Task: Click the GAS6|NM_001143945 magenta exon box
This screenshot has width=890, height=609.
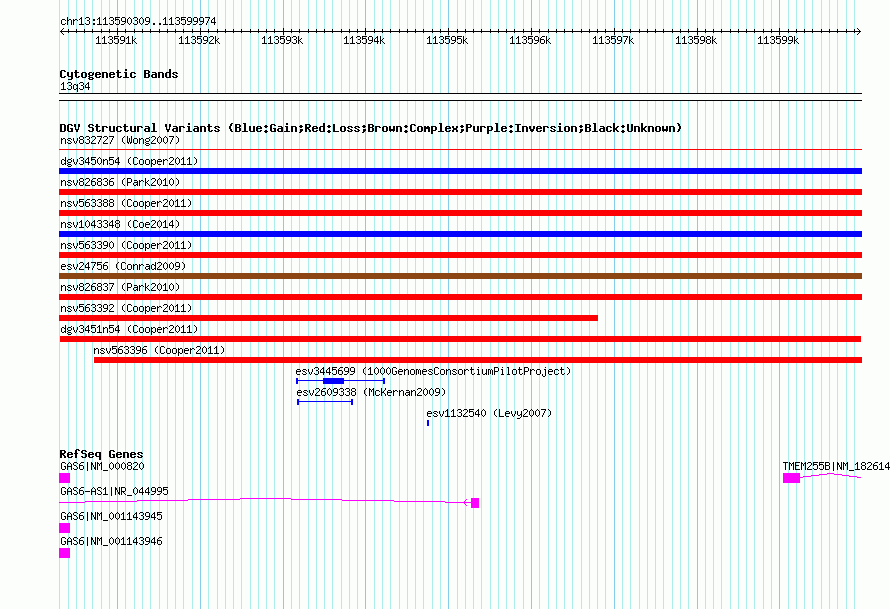Action: pyautogui.click(x=65, y=528)
